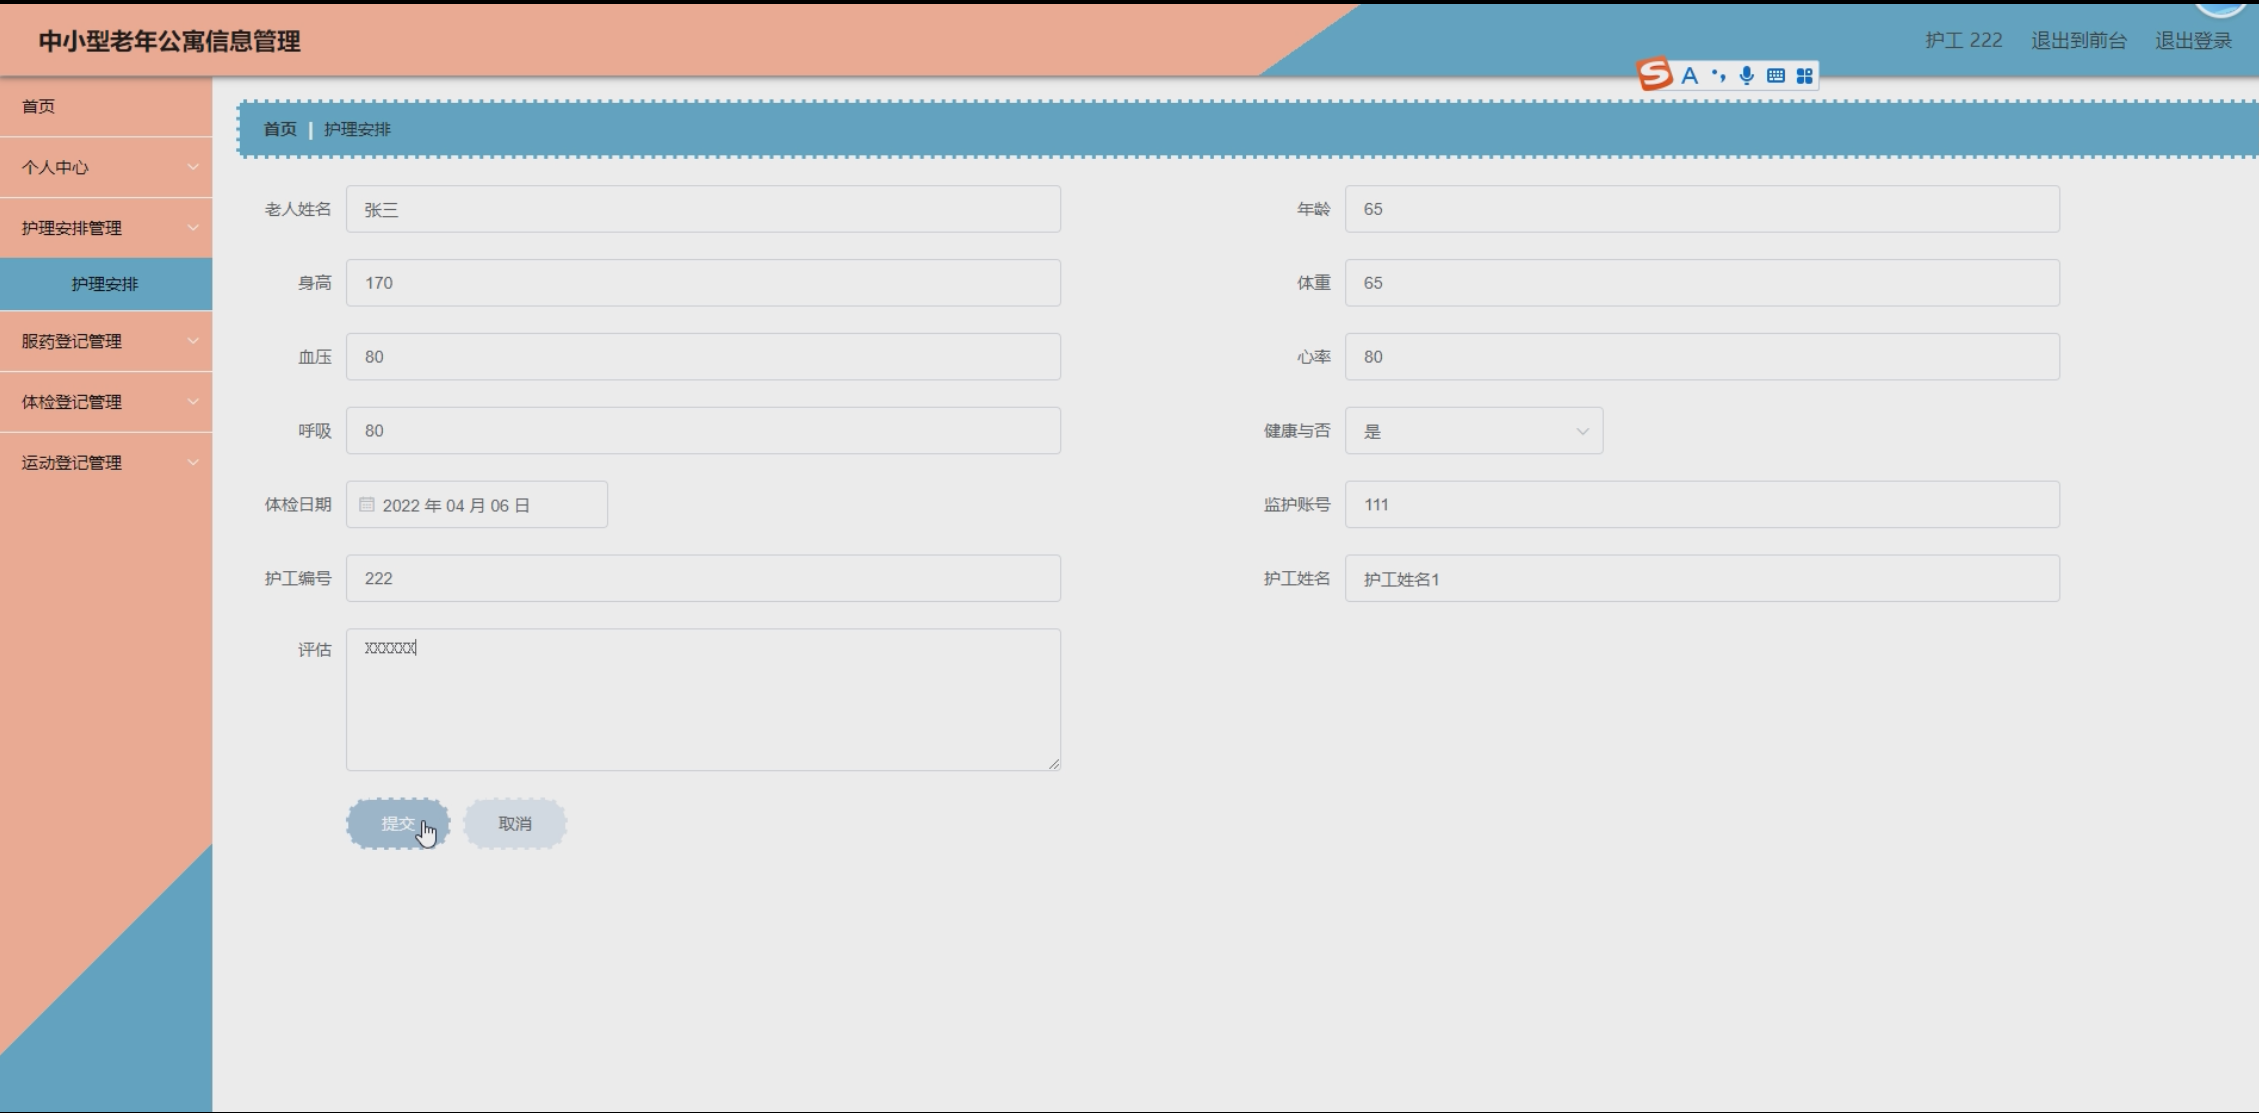Click into the 评估 text area
2259x1113 pixels.
tap(703, 700)
